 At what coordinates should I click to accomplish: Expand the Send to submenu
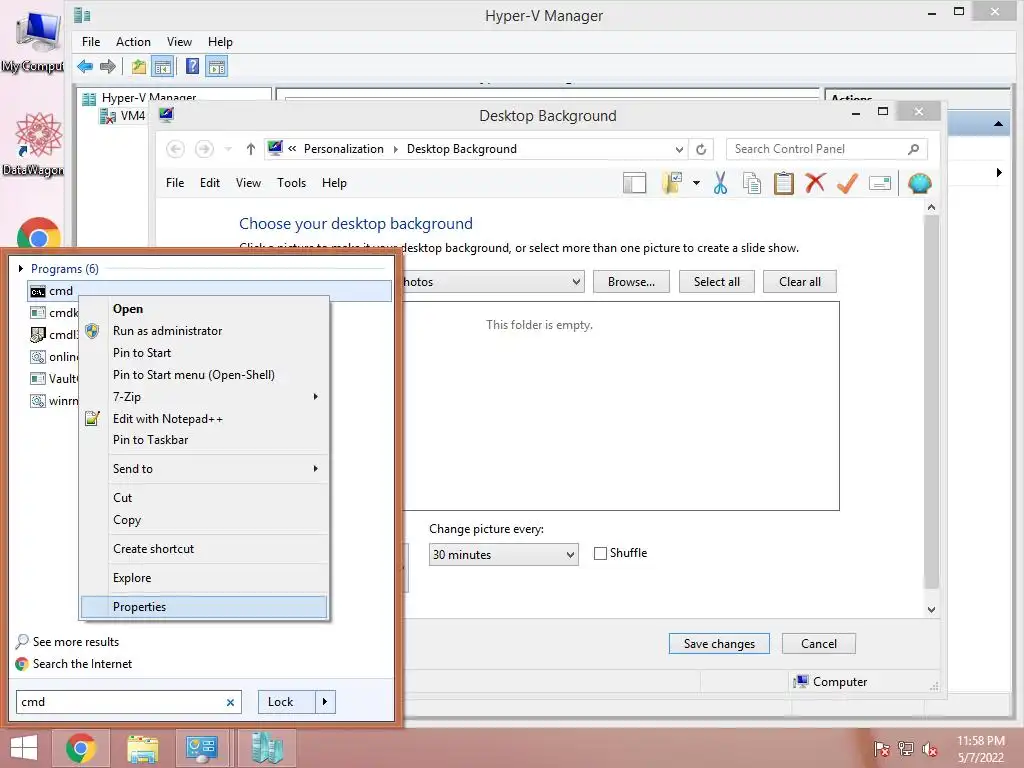pos(315,468)
